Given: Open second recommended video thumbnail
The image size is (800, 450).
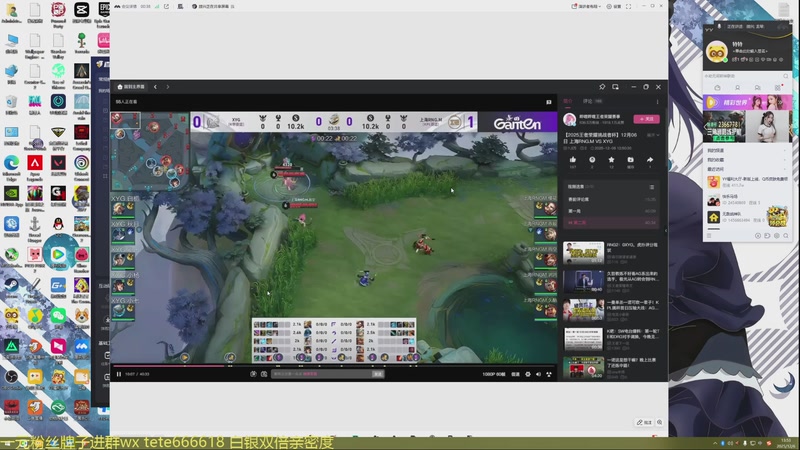Looking at the screenshot, I should pyautogui.click(x=583, y=281).
